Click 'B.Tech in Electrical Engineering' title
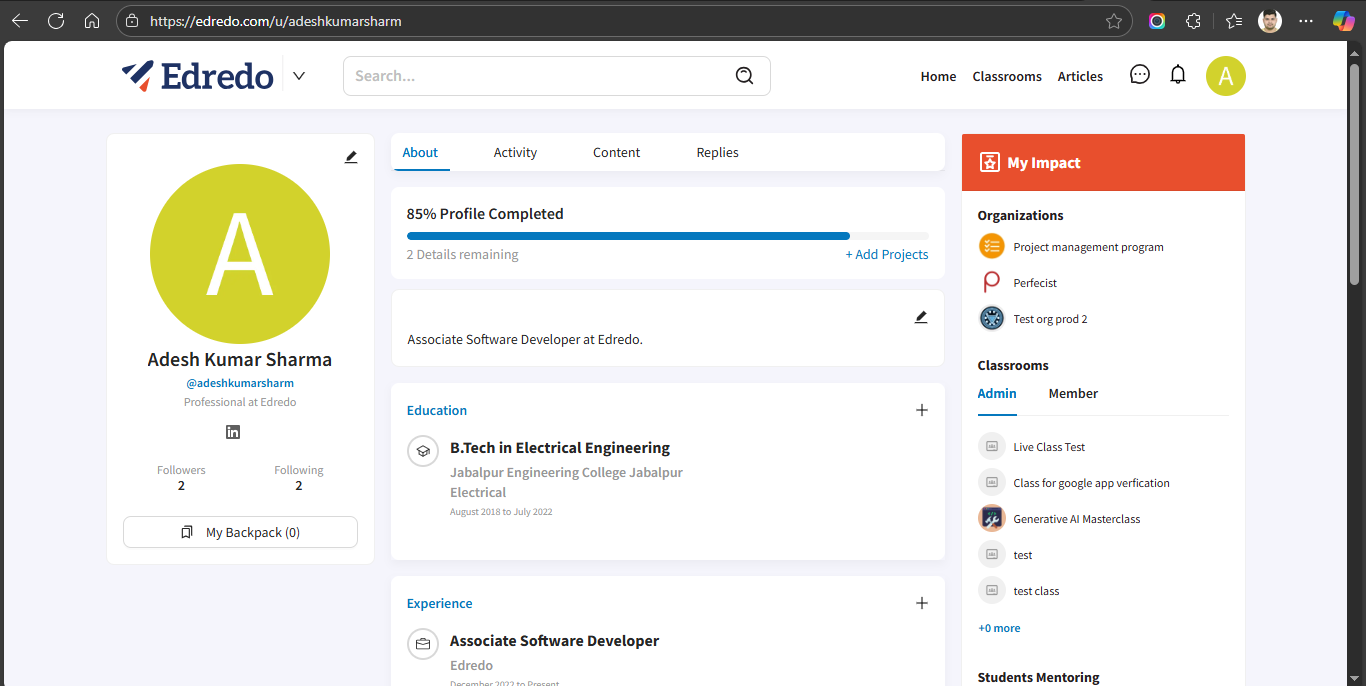The height and width of the screenshot is (686, 1366). pyautogui.click(x=560, y=448)
